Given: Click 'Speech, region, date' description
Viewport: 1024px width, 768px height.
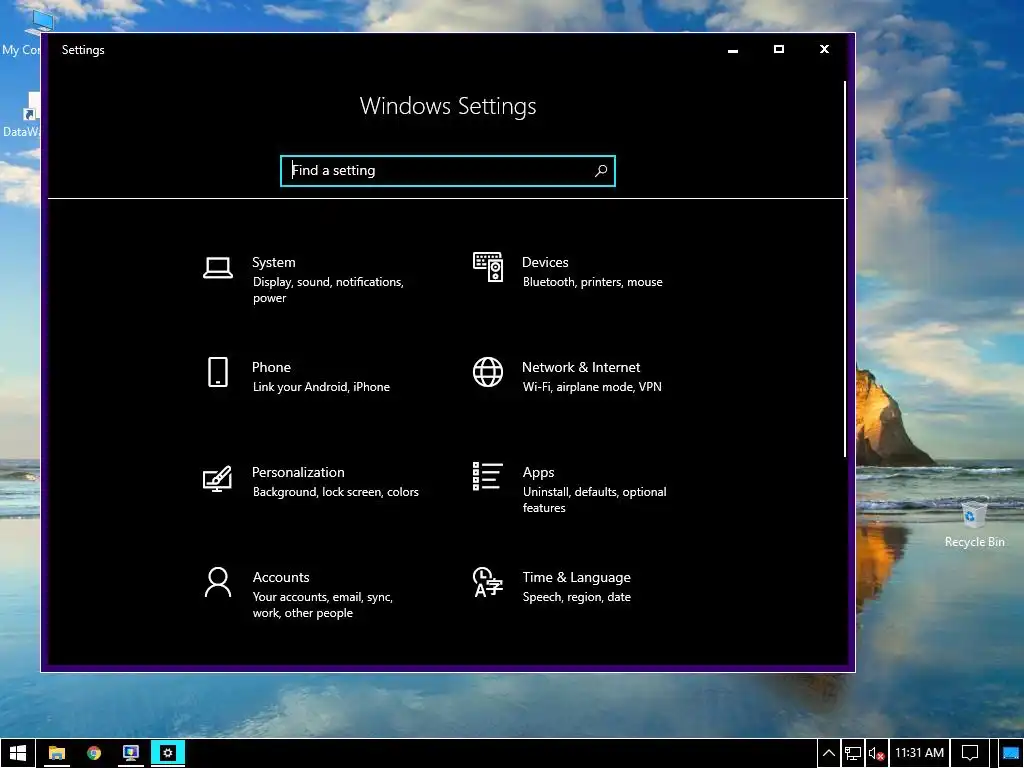Looking at the screenshot, I should point(577,597).
